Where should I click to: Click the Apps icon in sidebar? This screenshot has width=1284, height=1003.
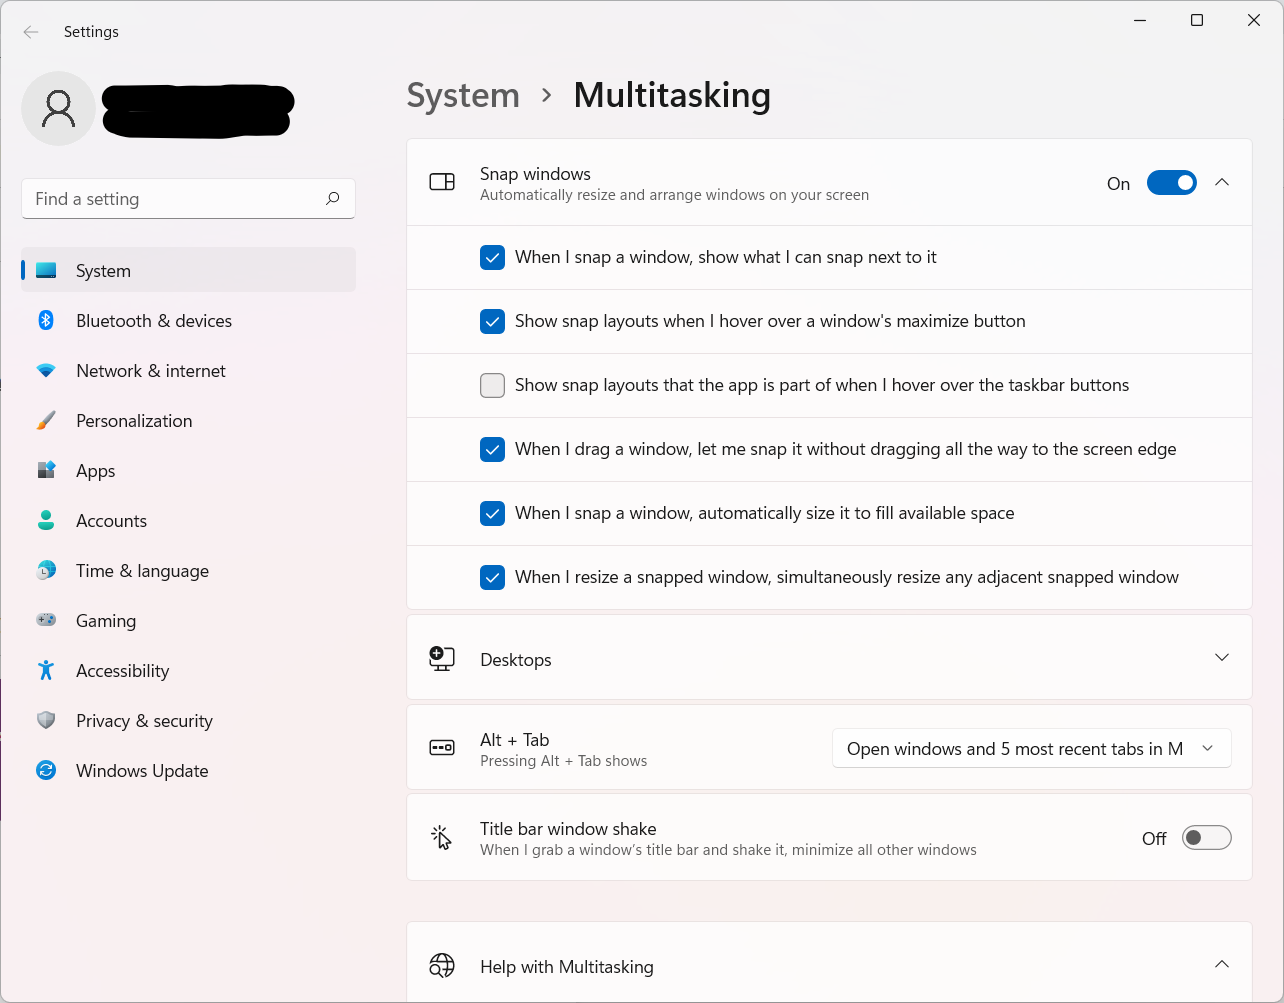46,470
